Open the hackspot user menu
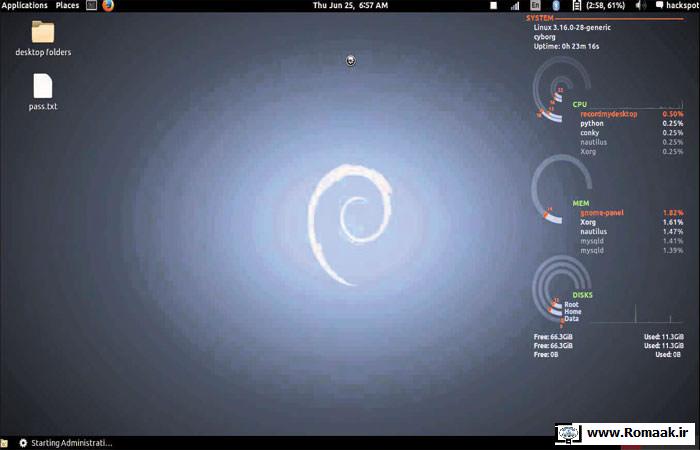Image resolution: width=700 pixels, height=450 pixels. pyautogui.click(x=678, y=5)
